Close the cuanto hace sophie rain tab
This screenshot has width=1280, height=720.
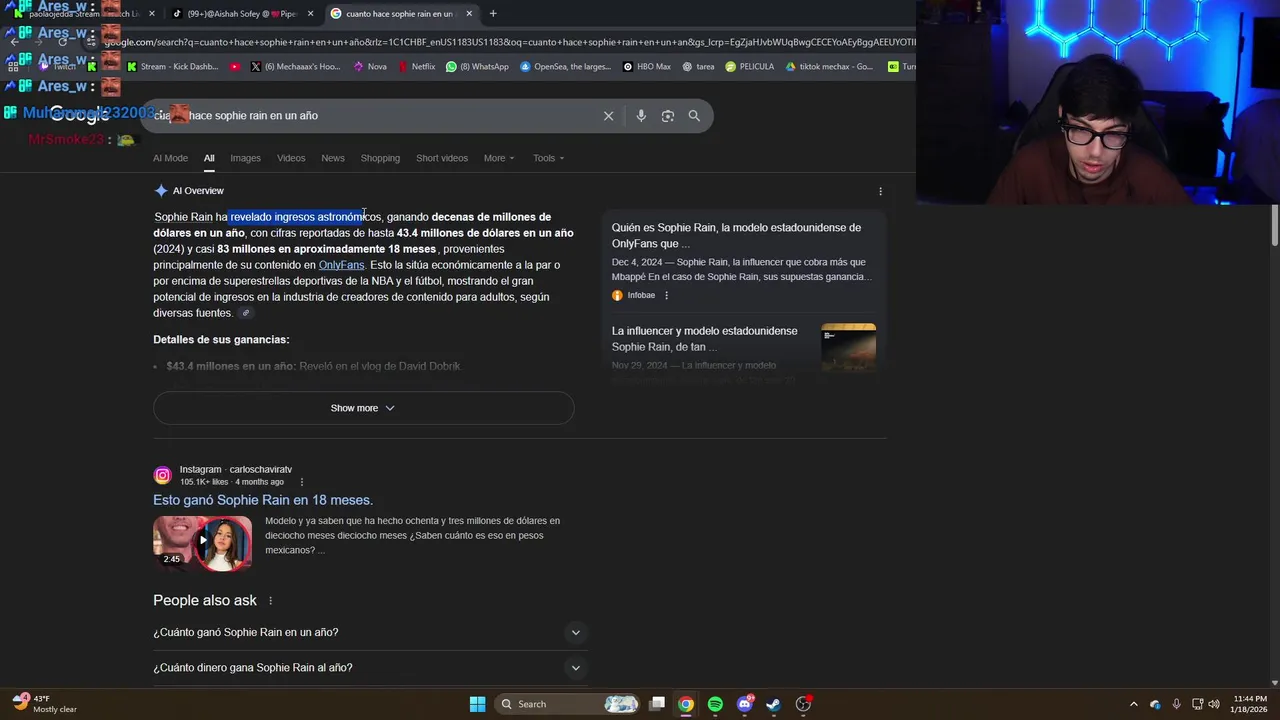[x=468, y=14]
